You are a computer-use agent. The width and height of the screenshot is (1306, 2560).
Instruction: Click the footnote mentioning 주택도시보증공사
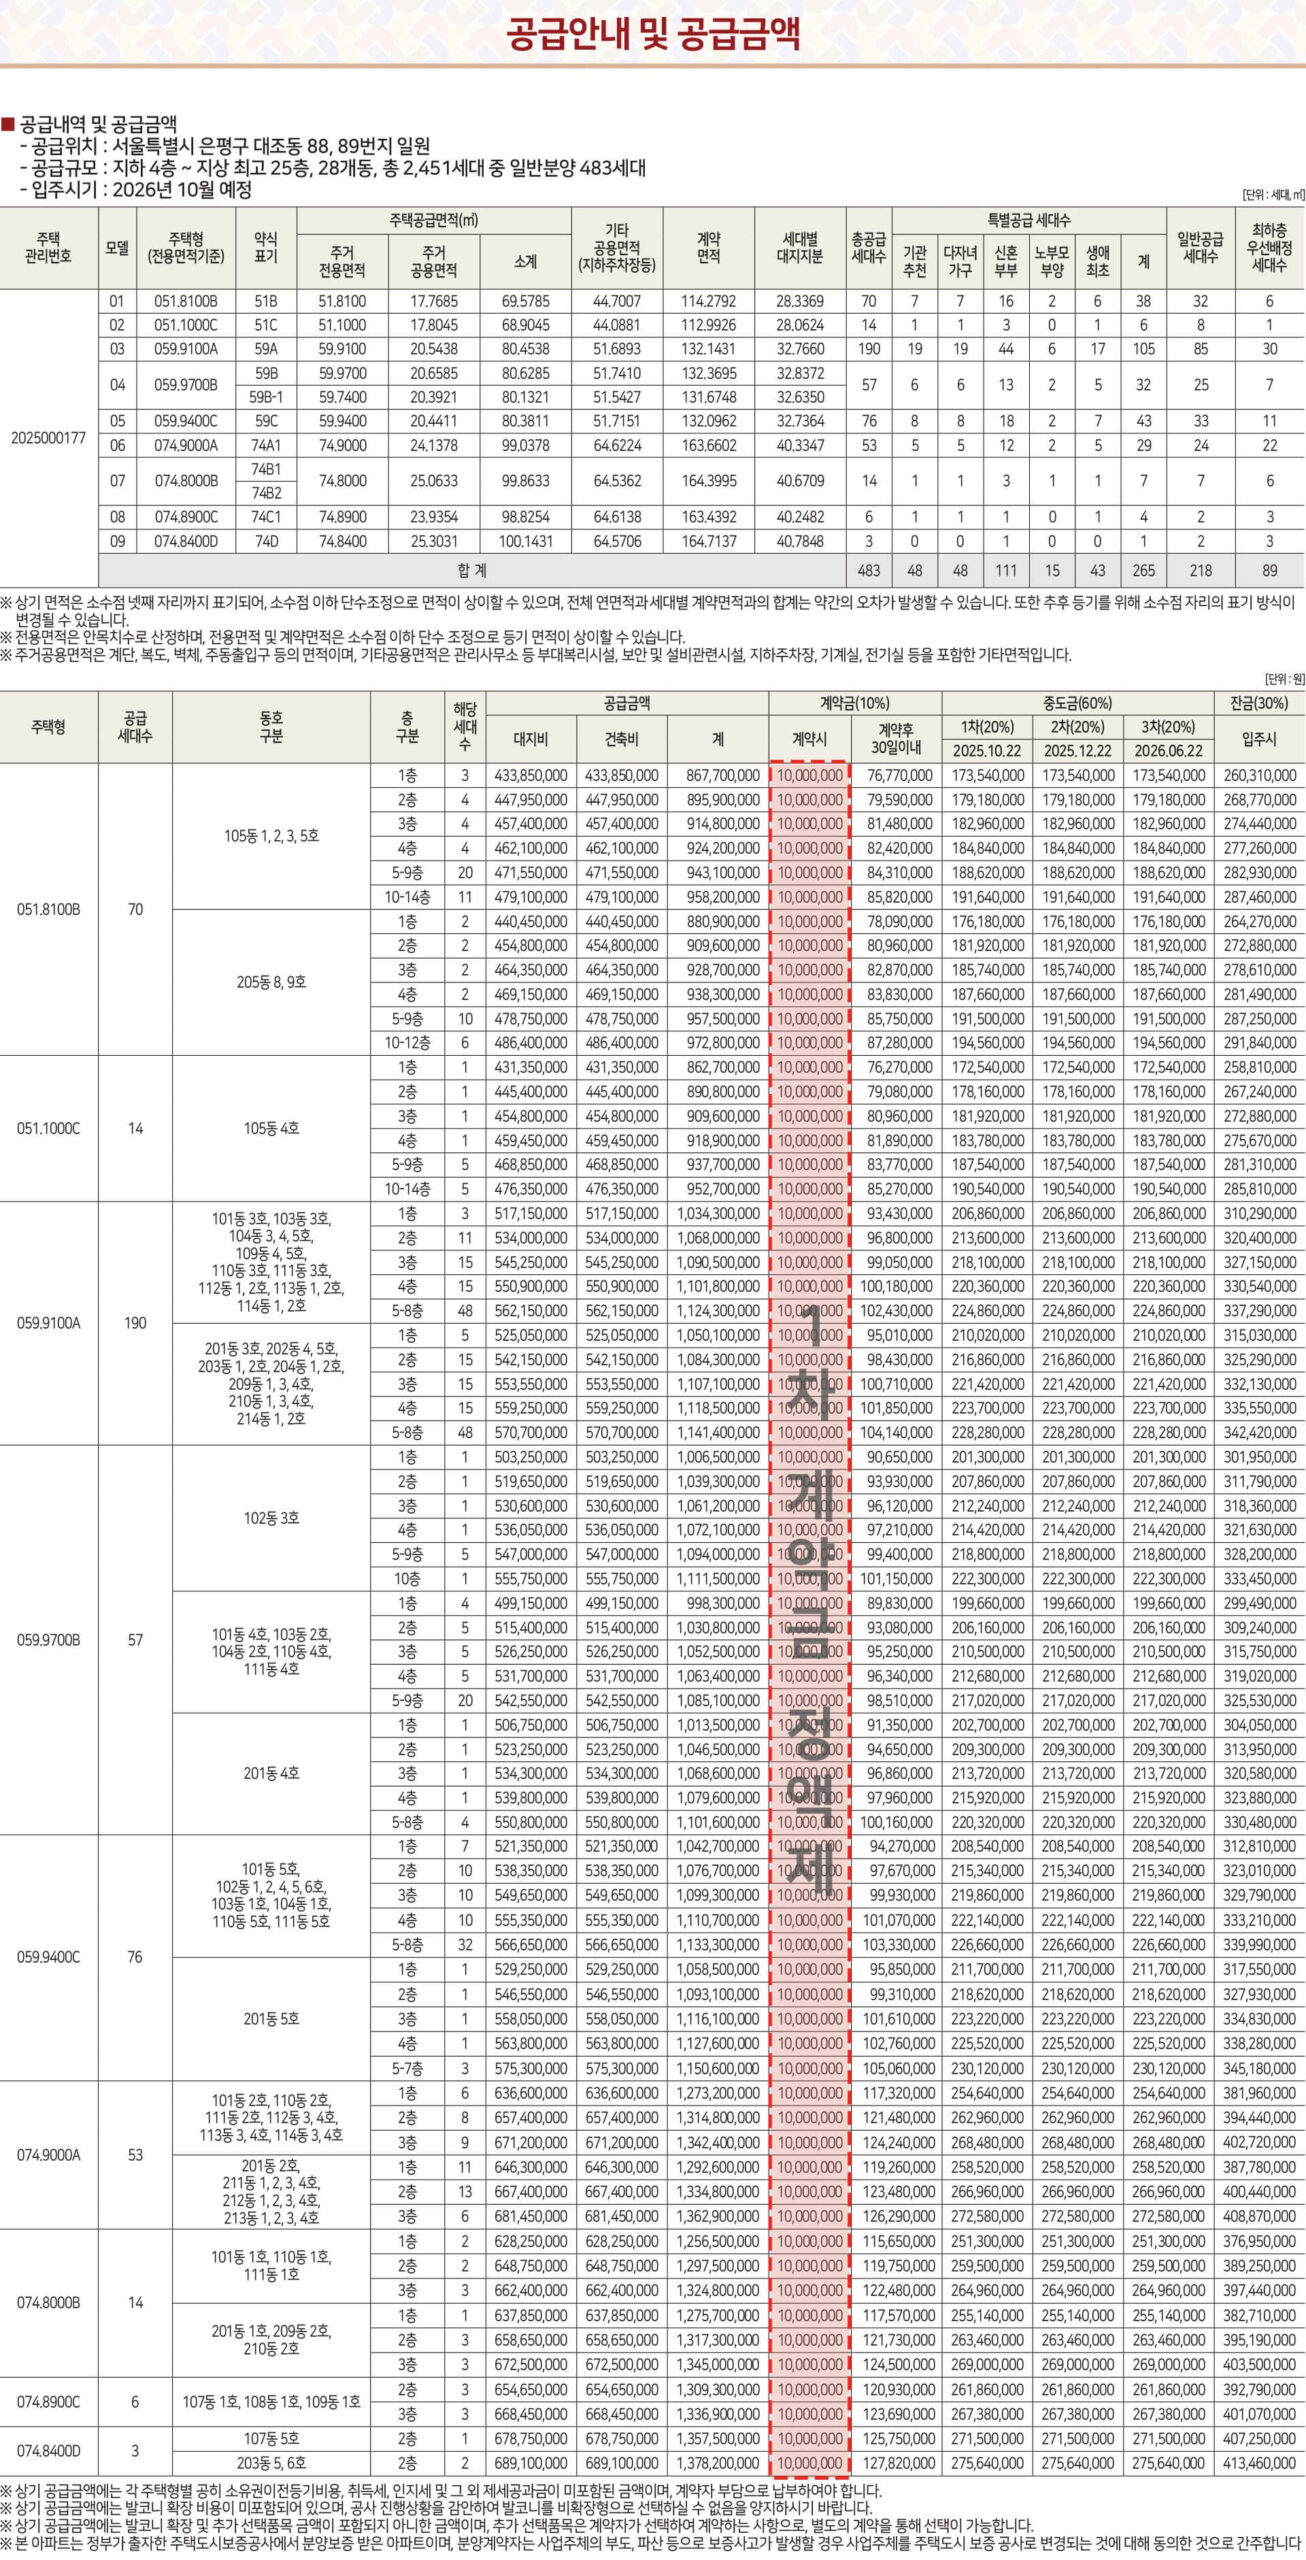(652, 2544)
